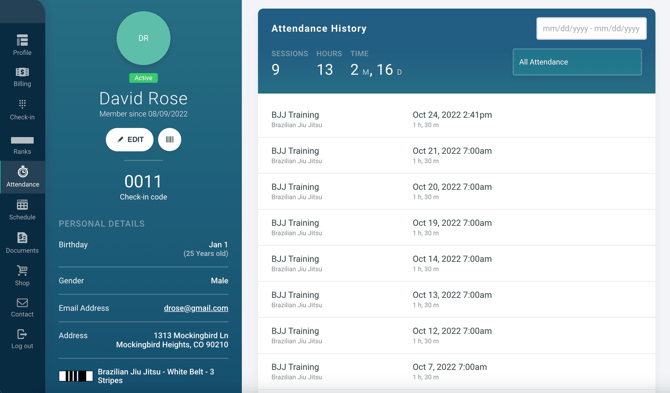
Task: Open the Profile sidebar icon
Action: point(22,41)
